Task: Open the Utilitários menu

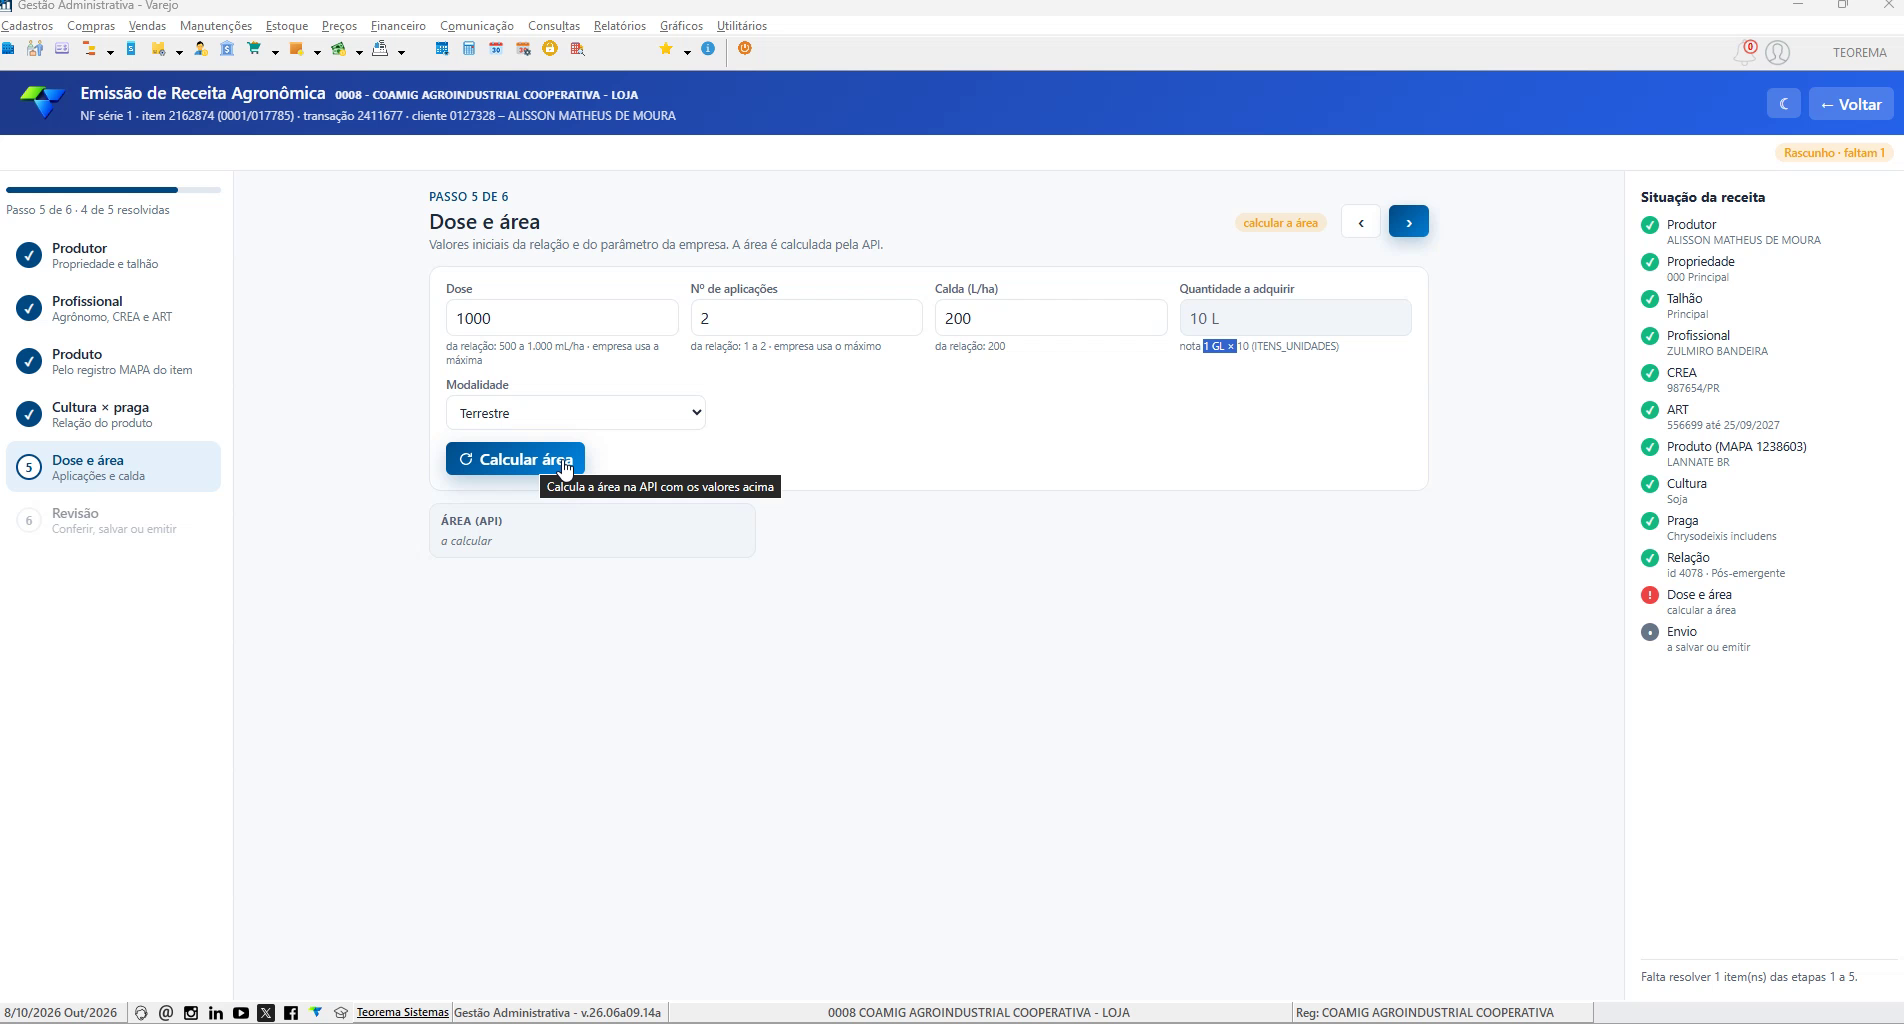Action: coord(742,26)
